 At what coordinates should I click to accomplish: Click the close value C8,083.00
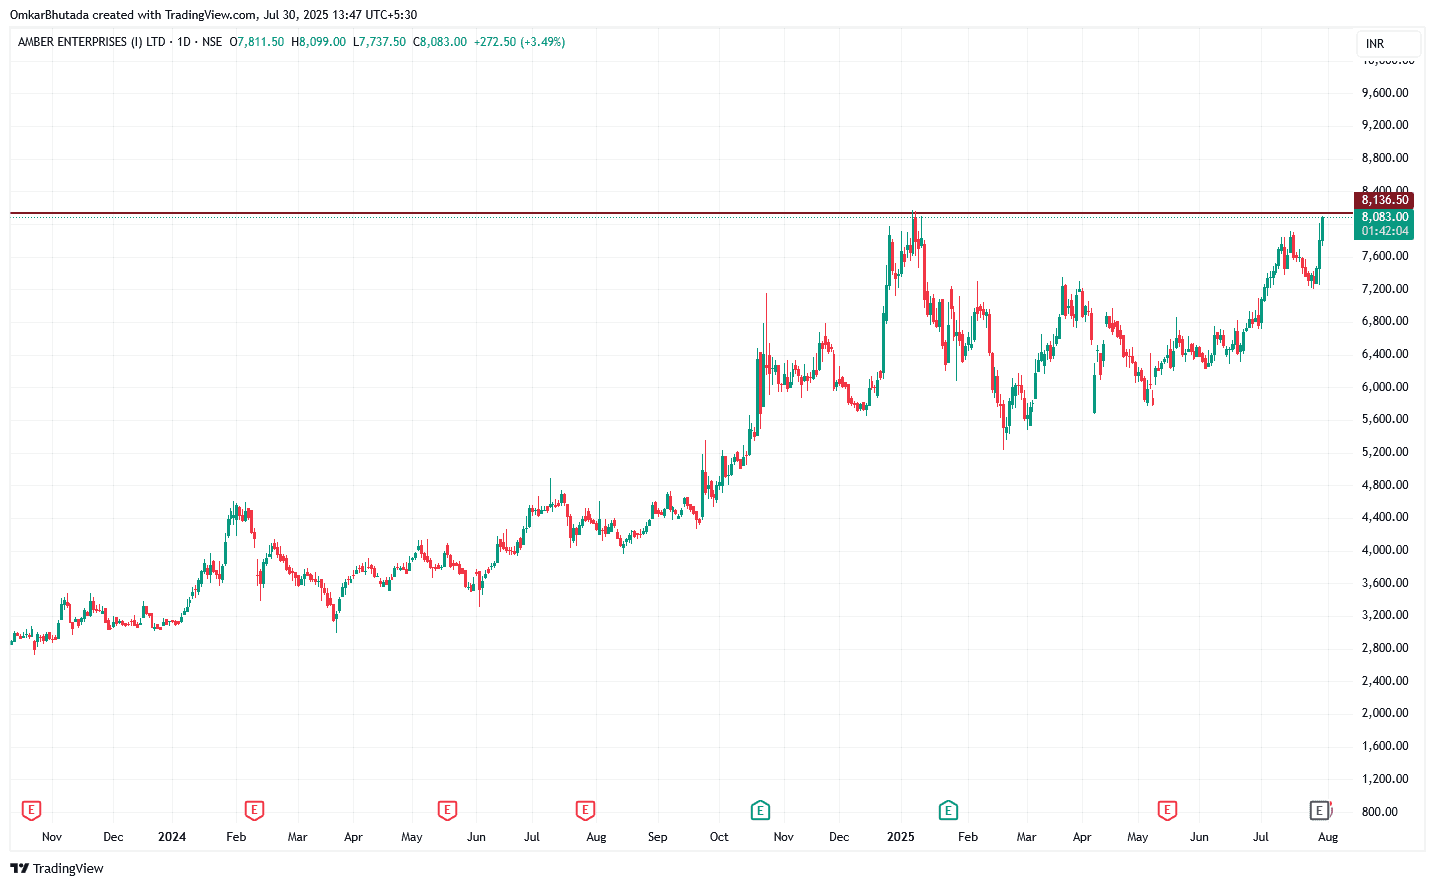tap(440, 42)
